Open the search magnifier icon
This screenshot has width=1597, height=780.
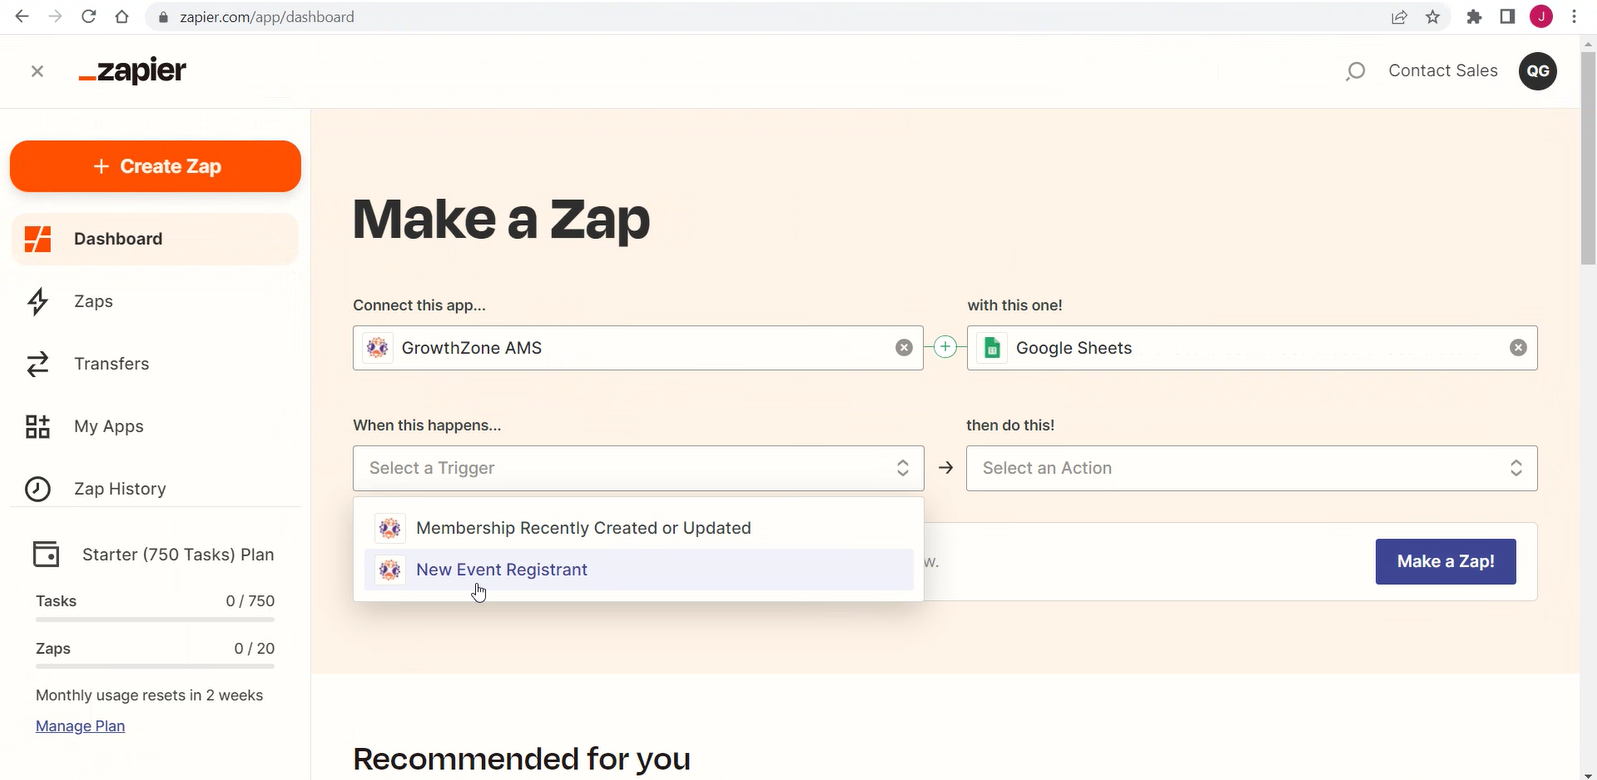(1355, 71)
